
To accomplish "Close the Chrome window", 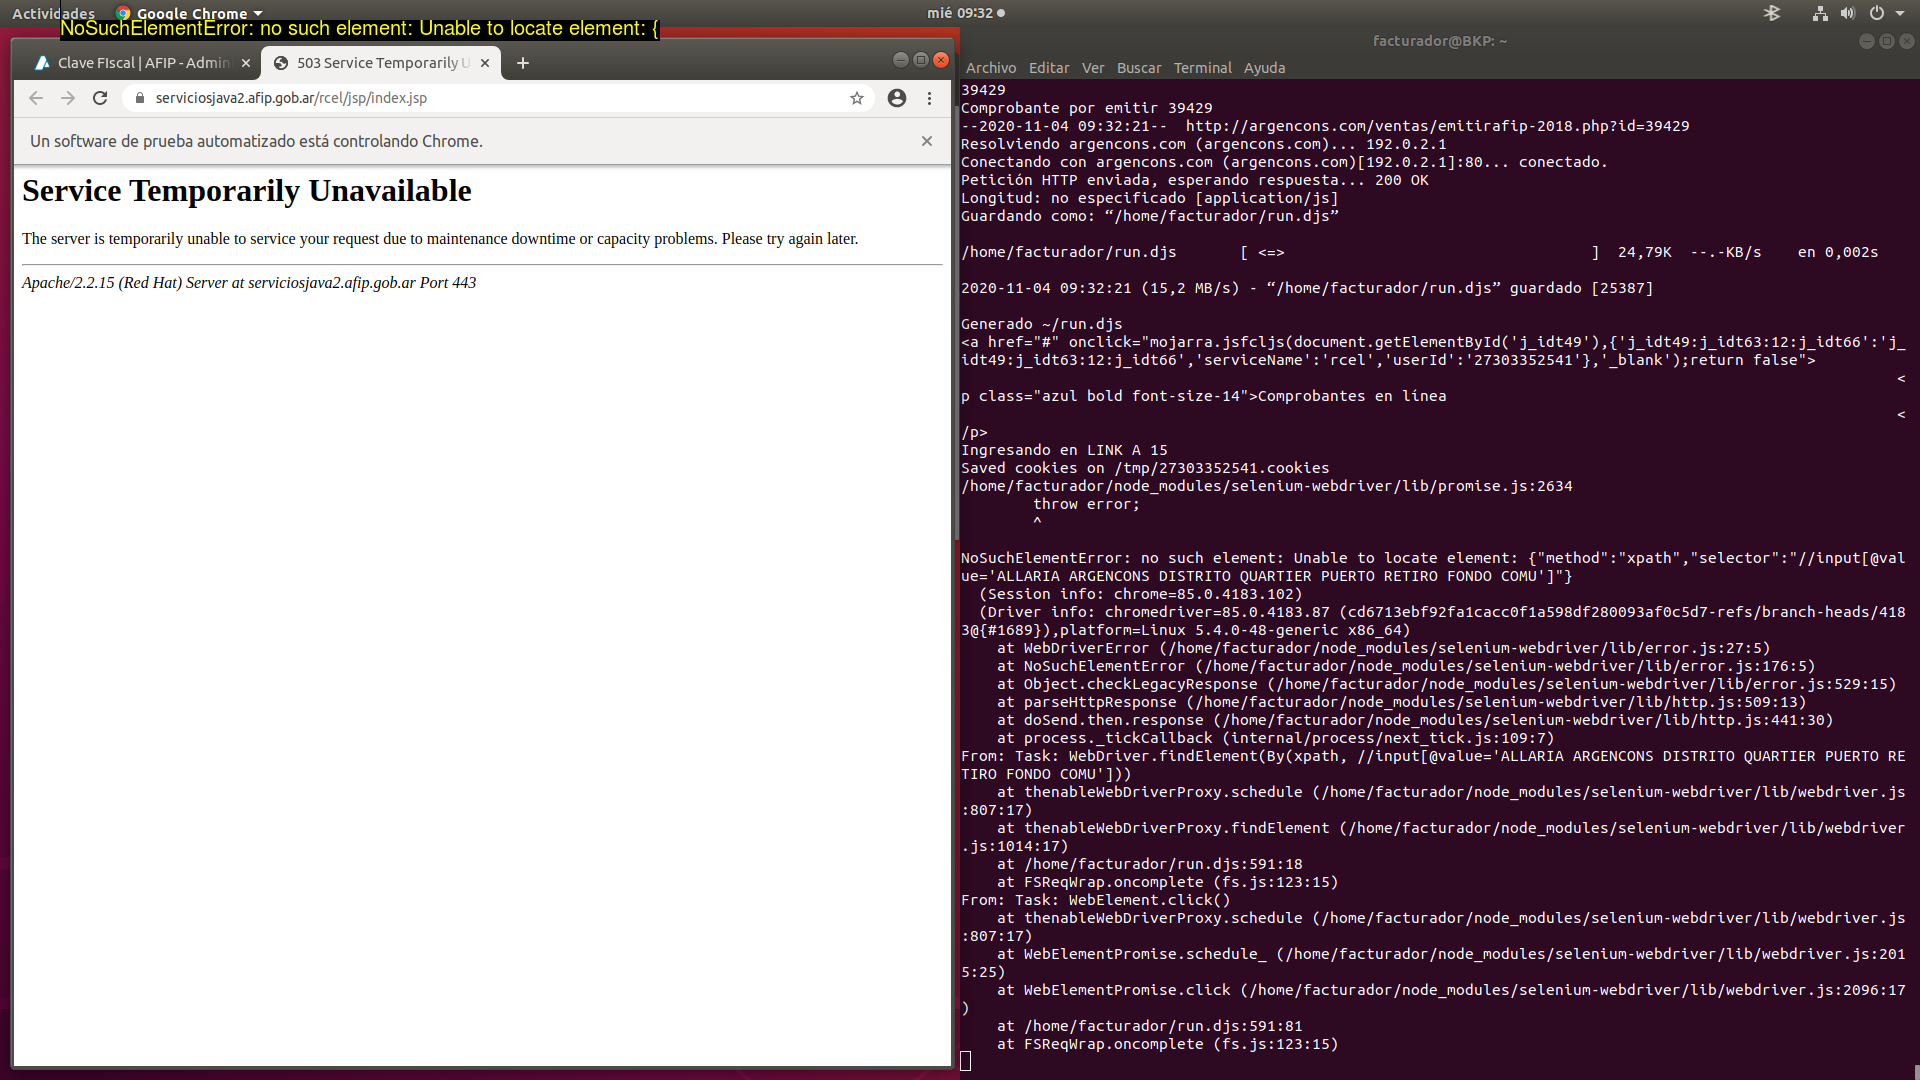I will point(941,60).
